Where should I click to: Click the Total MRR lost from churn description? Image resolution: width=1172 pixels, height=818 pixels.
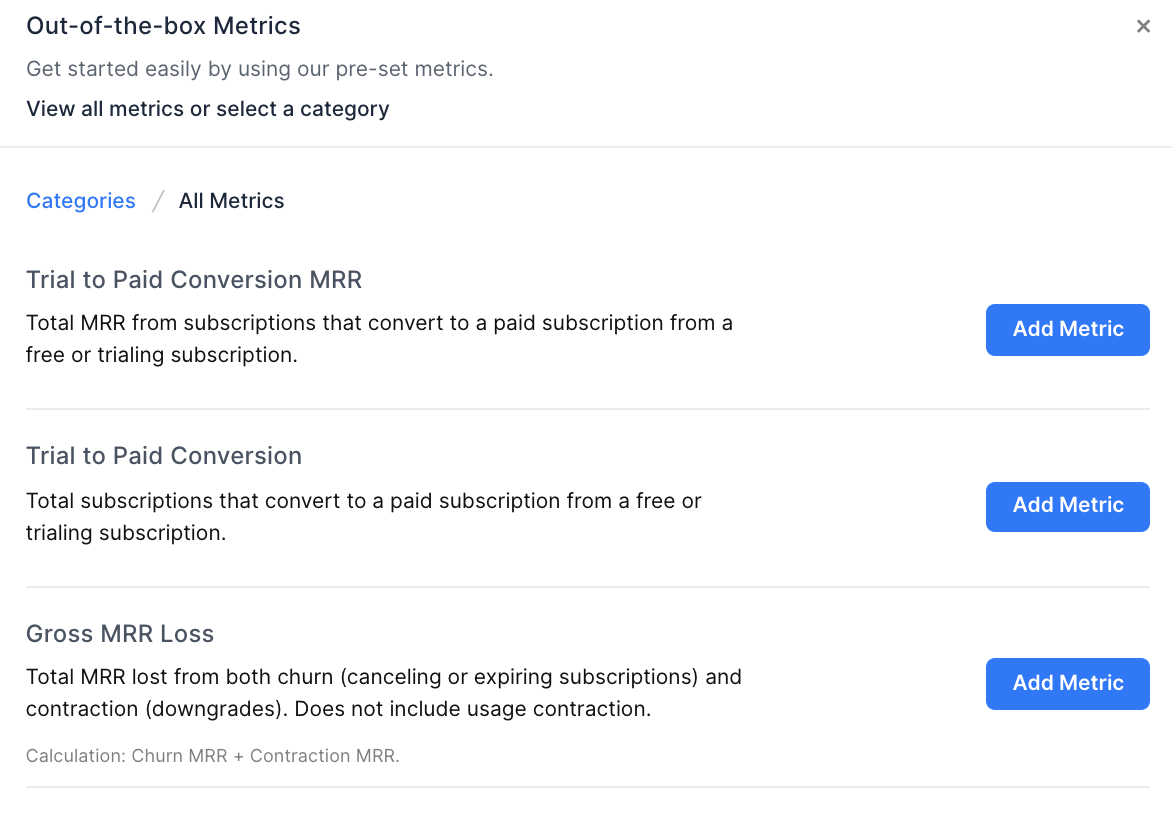pyautogui.click(x=383, y=693)
